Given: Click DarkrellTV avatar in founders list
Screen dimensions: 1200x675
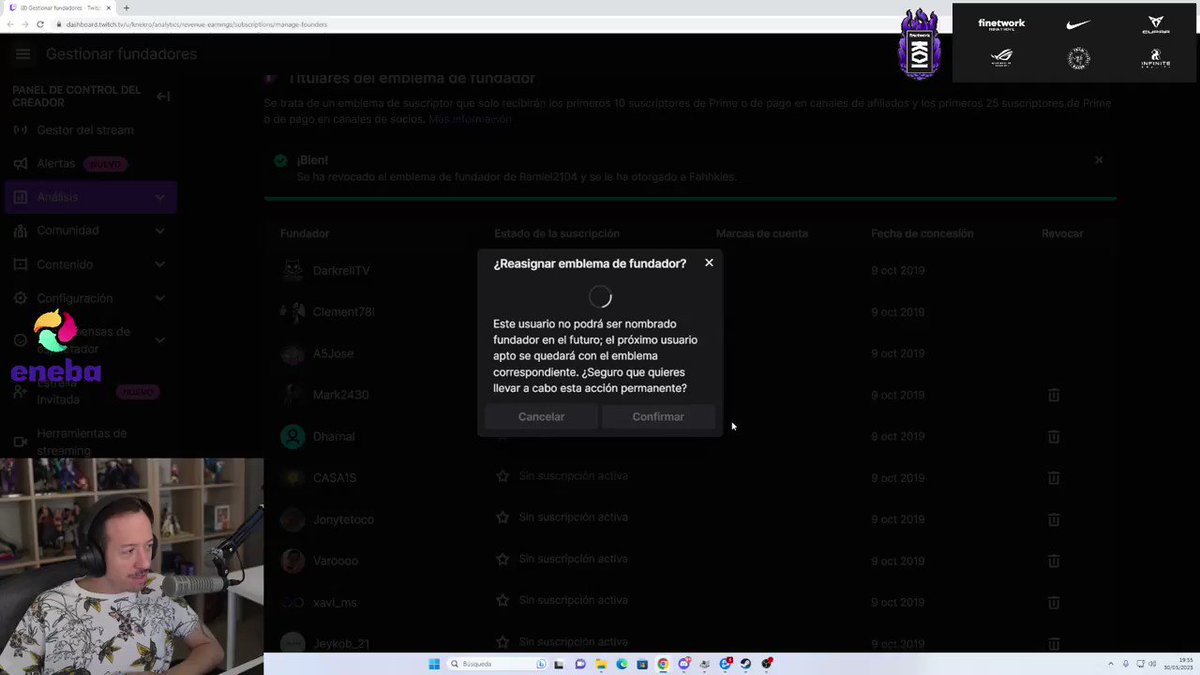Looking at the screenshot, I should (292, 270).
